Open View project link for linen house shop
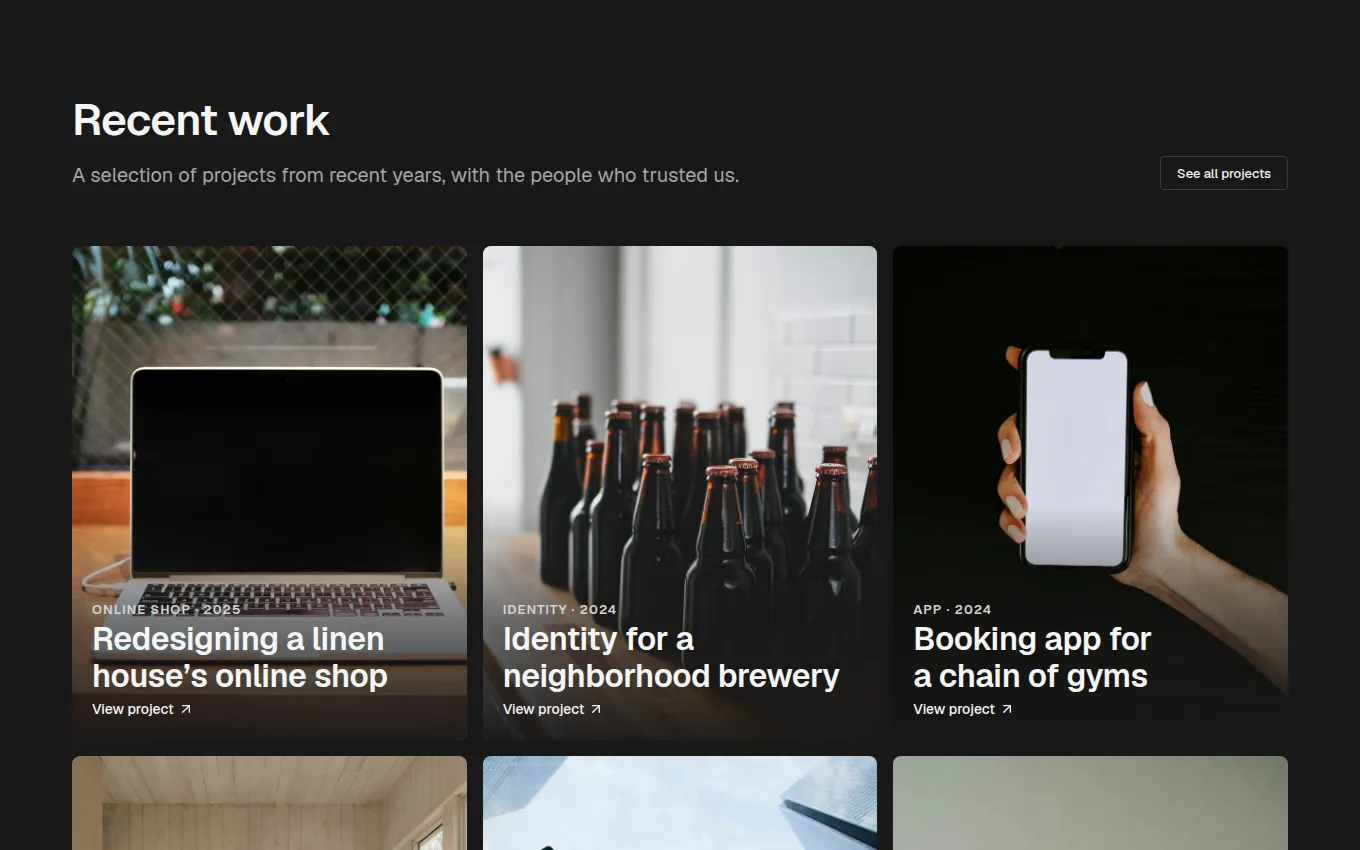Screen dimensions: 1360x850 (141, 709)
